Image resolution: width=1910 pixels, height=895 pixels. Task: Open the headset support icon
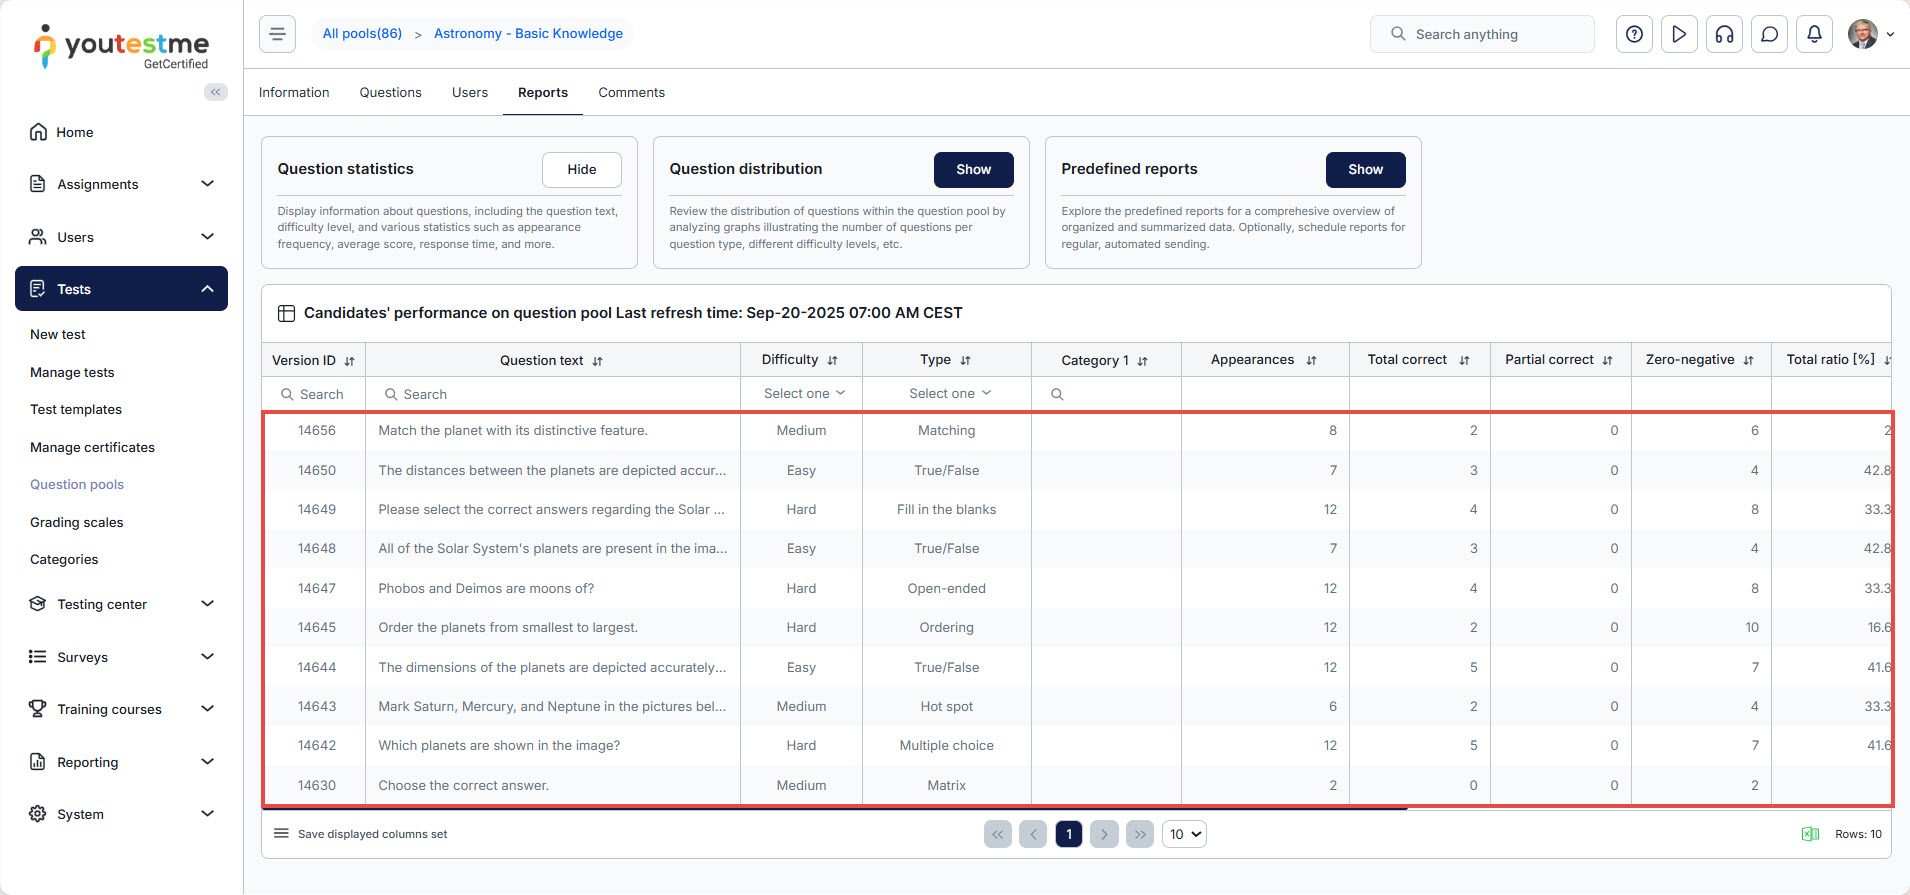click(1724, 34)
